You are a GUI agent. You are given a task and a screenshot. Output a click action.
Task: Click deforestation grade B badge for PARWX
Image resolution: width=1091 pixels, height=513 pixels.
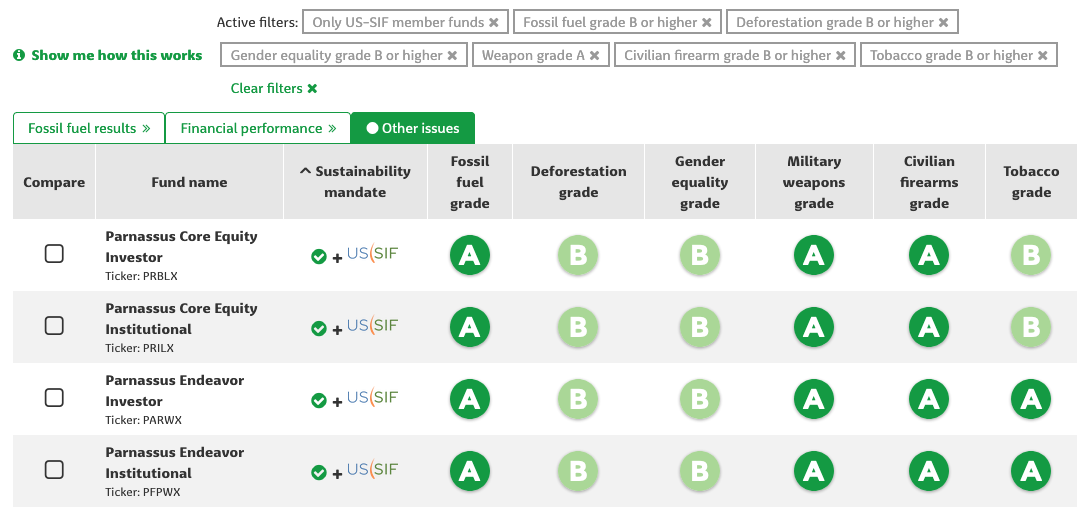578,399
